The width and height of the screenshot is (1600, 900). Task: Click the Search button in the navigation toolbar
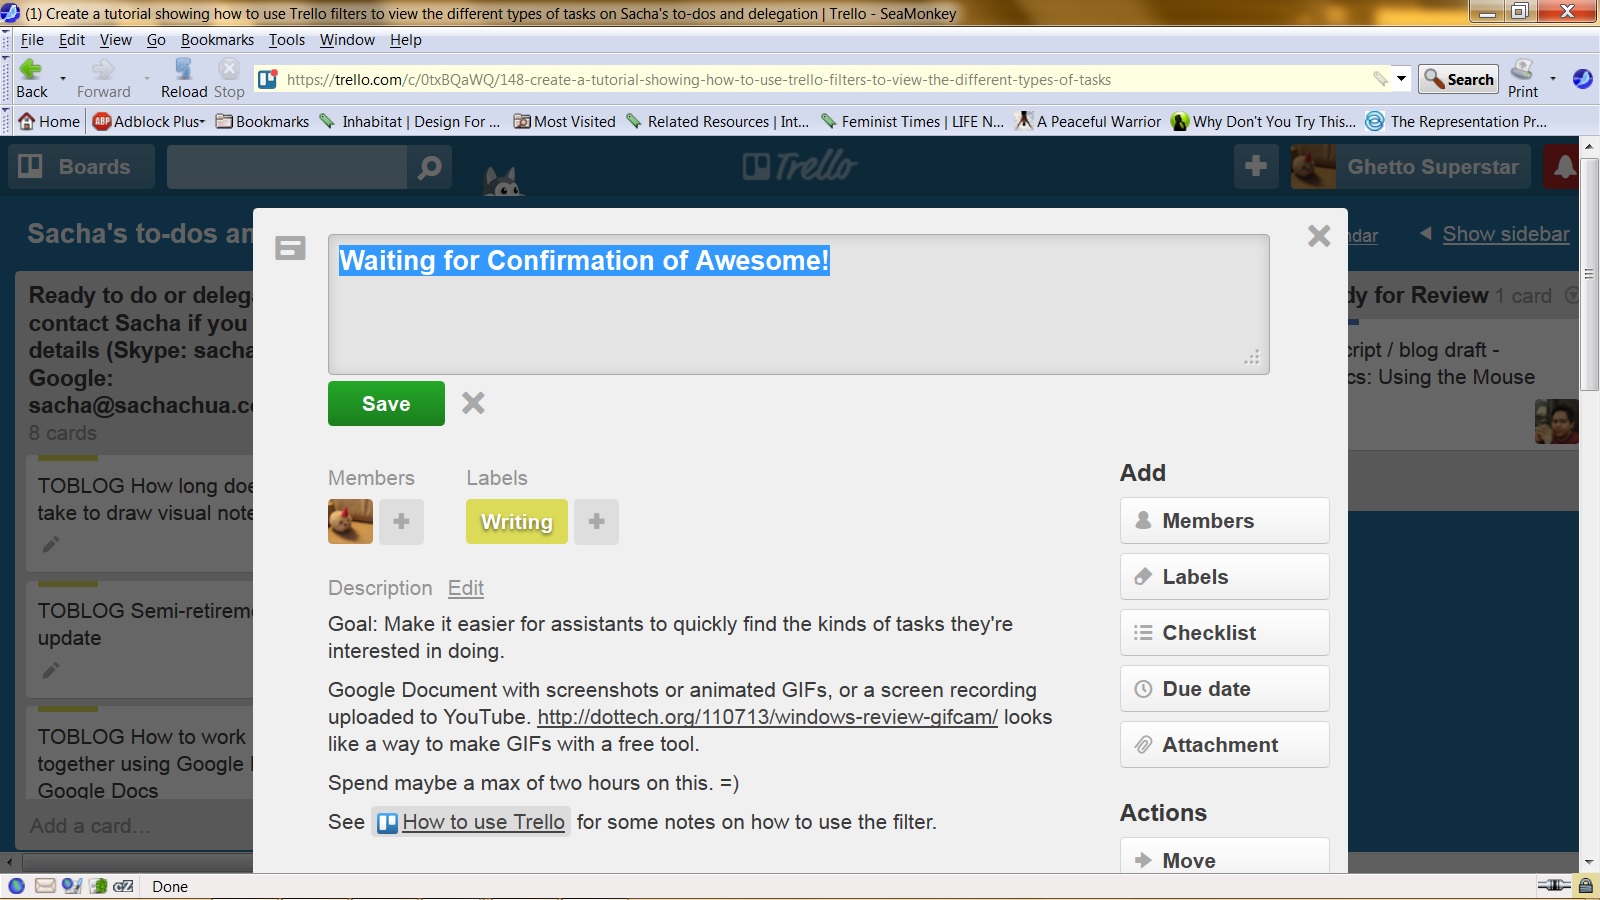coord(1458,79)
